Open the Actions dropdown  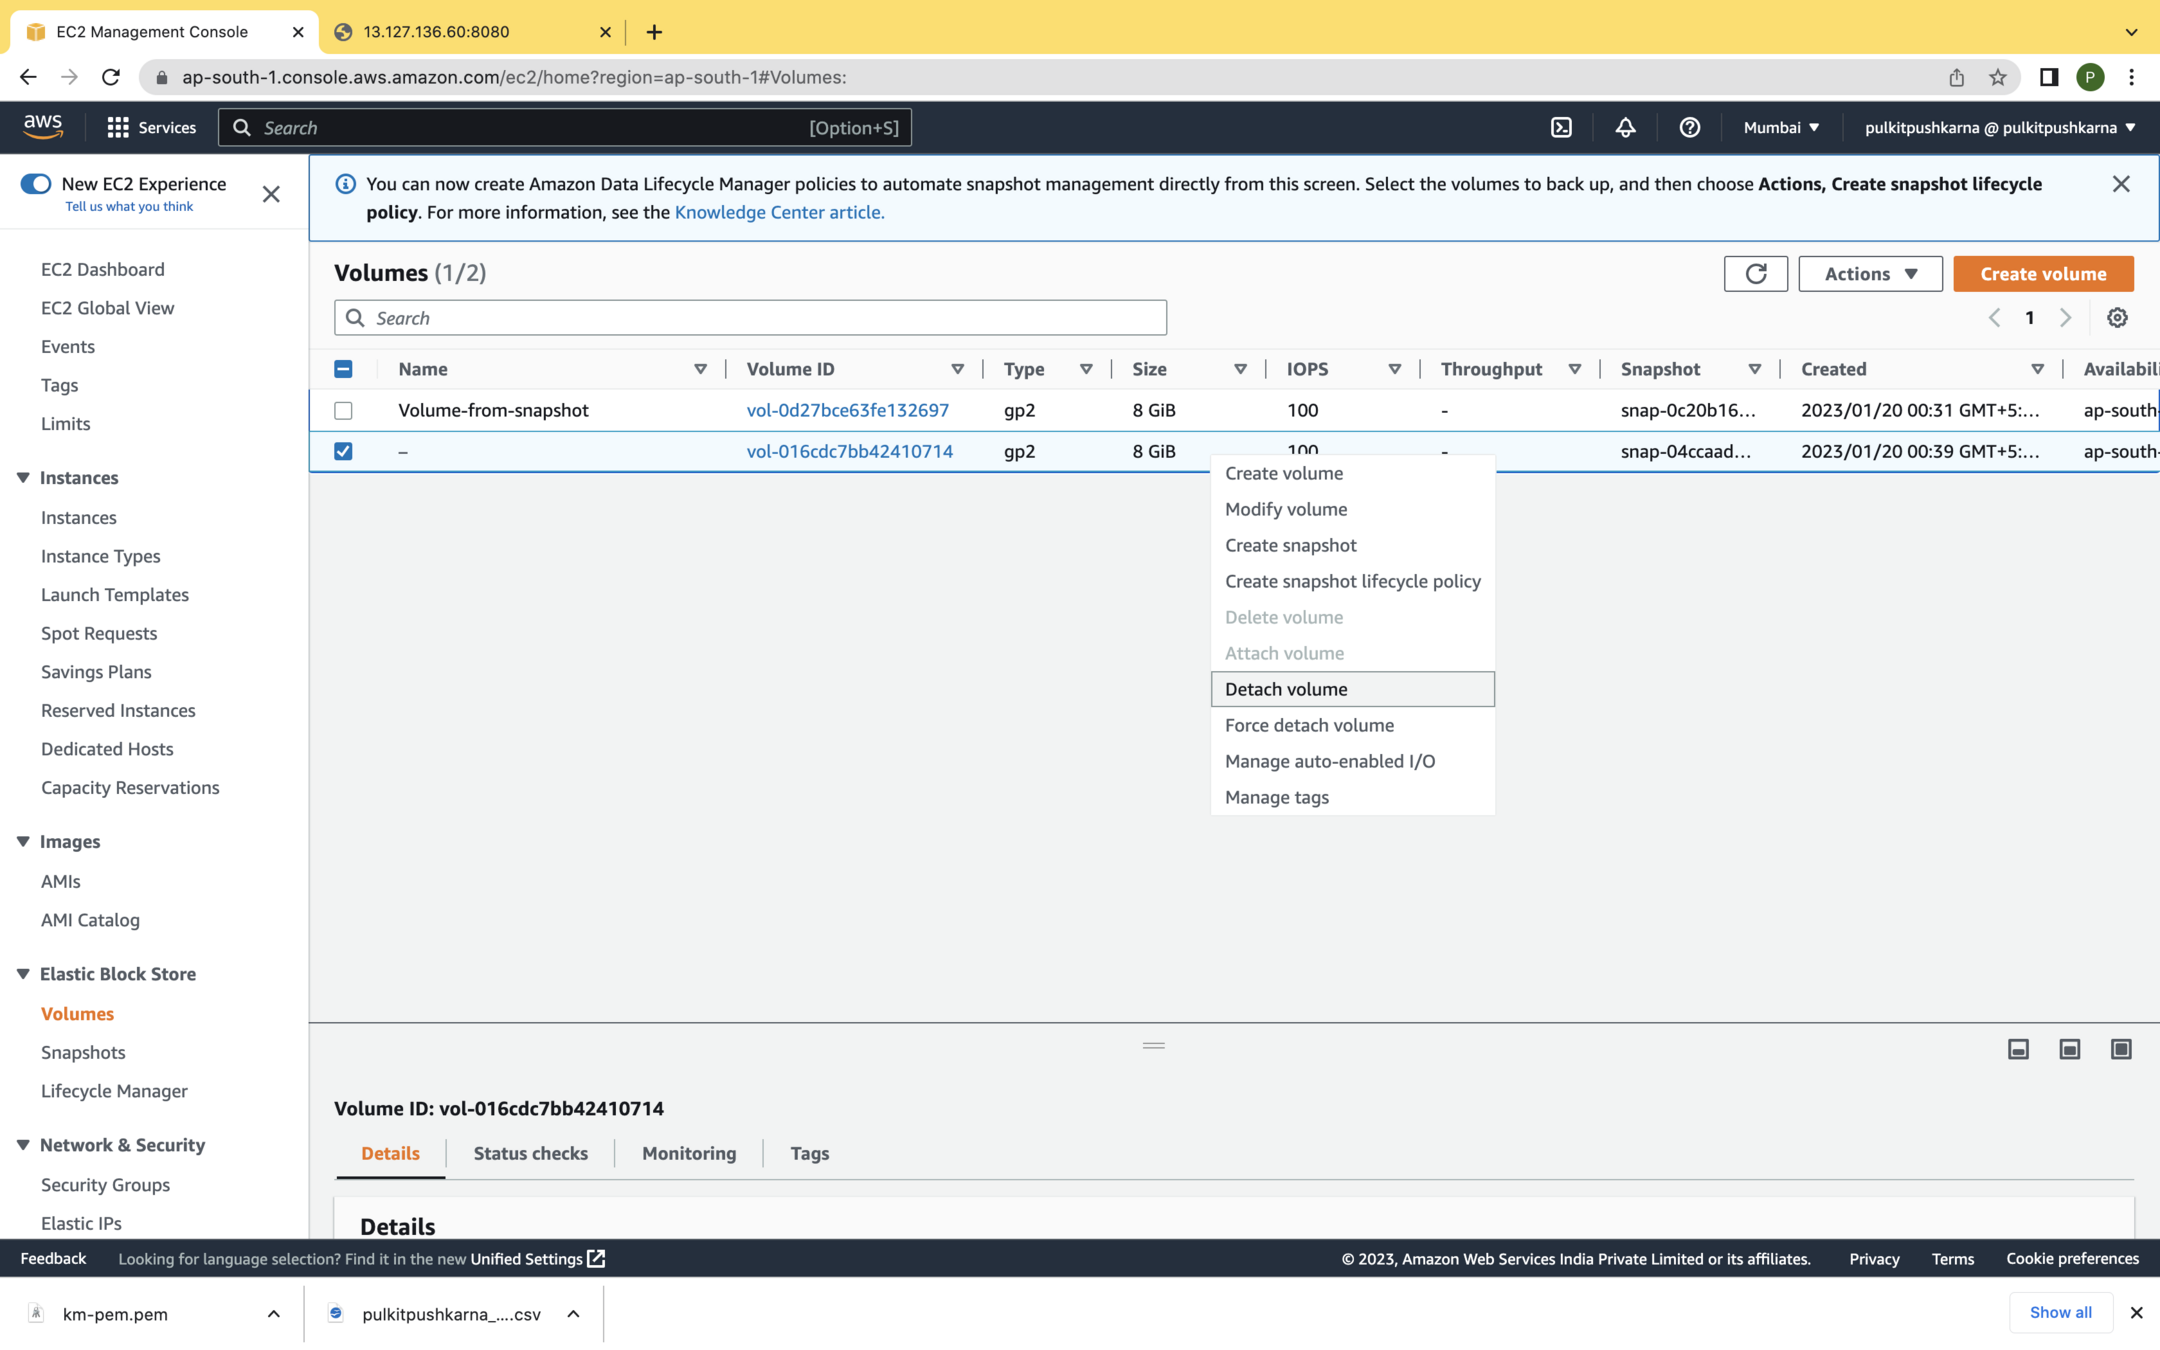point(1869,273)
